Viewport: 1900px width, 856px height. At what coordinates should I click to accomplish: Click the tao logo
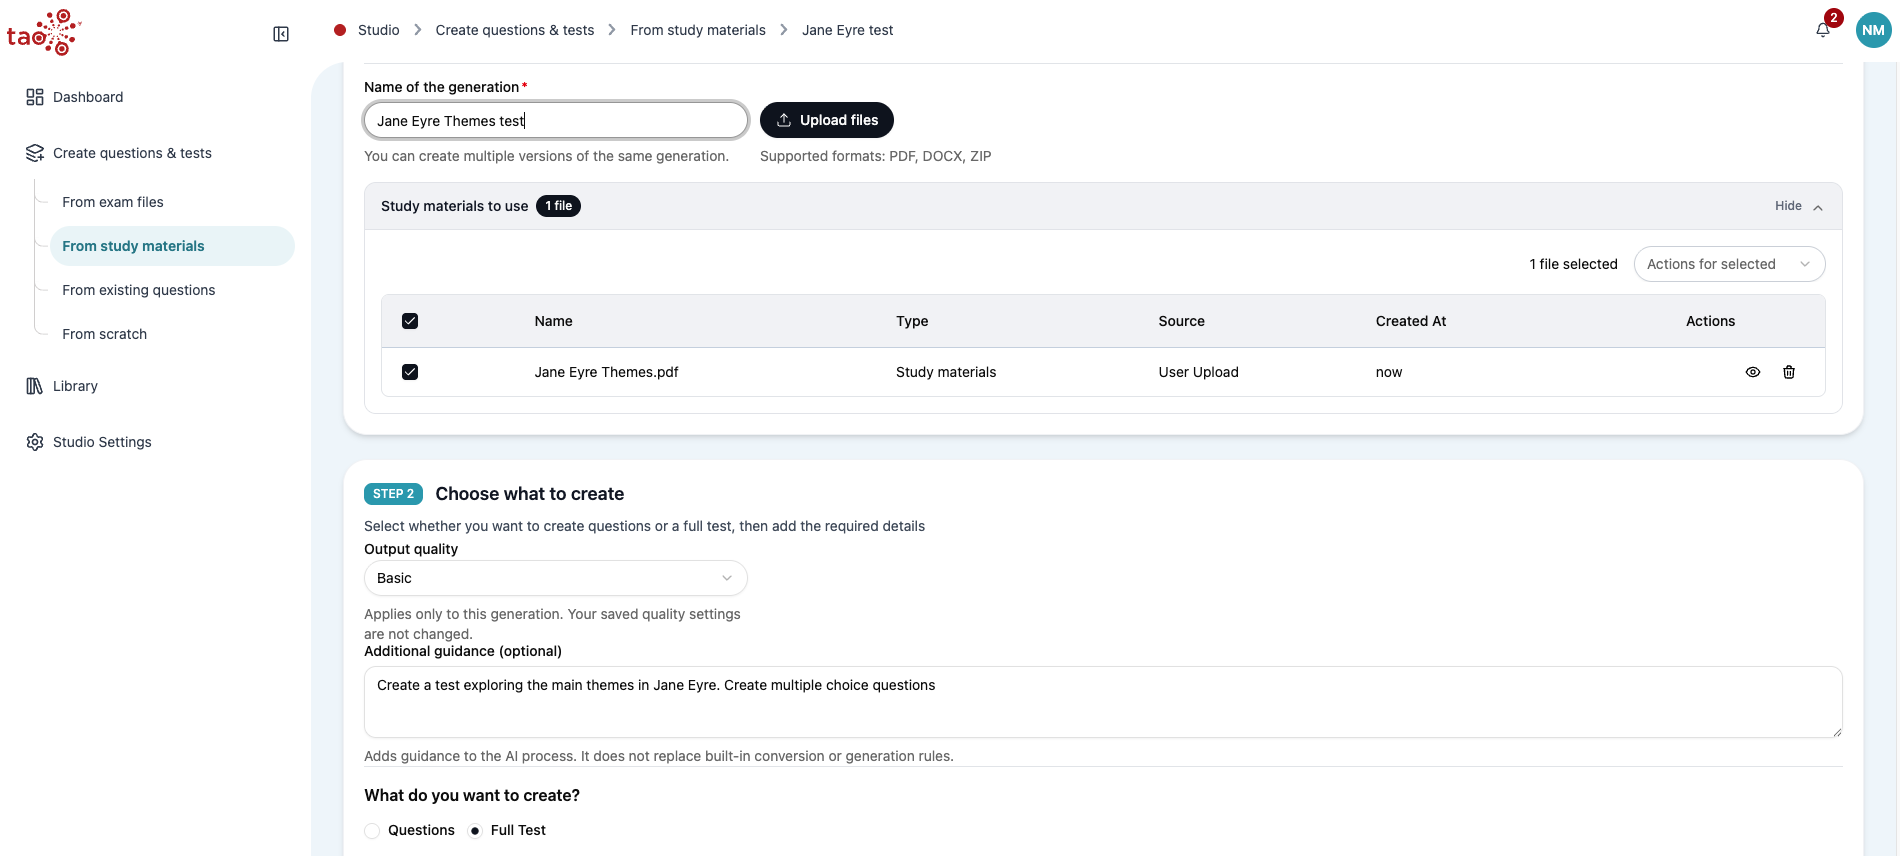point(44,33)
